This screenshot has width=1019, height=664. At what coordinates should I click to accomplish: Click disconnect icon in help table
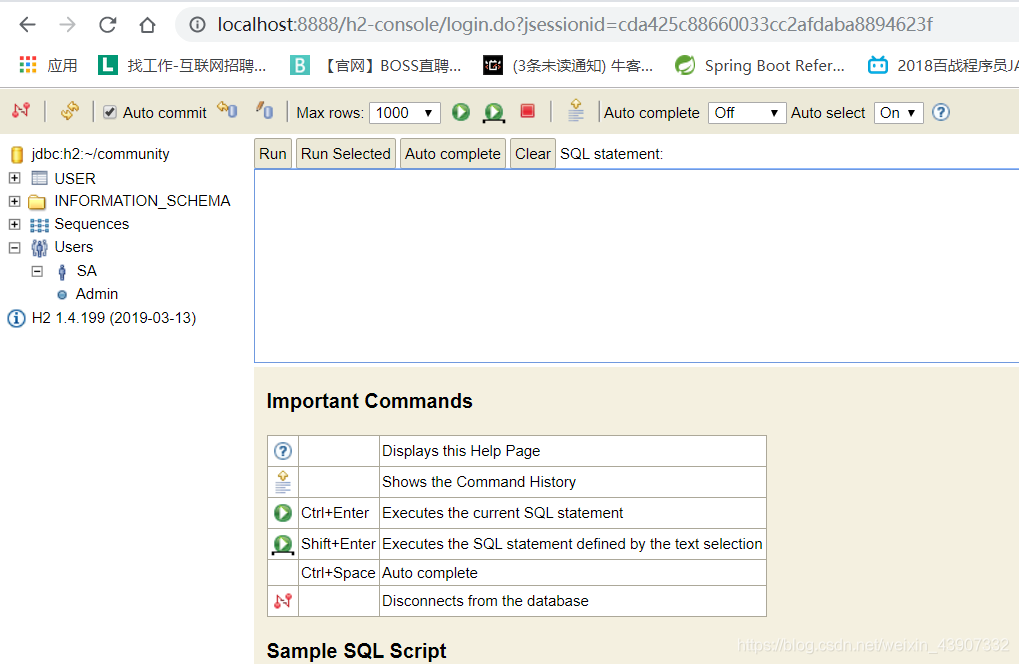tap(283, 601)
